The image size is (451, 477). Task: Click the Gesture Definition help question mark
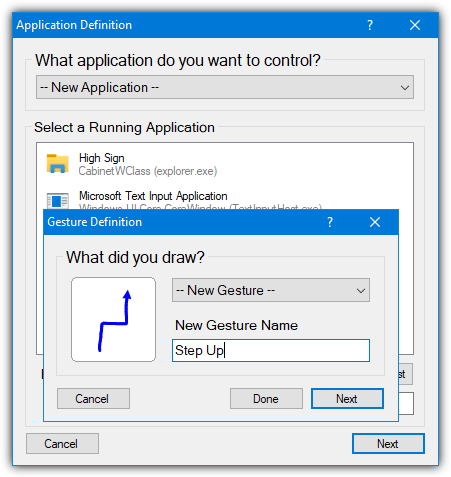(330, 222)
